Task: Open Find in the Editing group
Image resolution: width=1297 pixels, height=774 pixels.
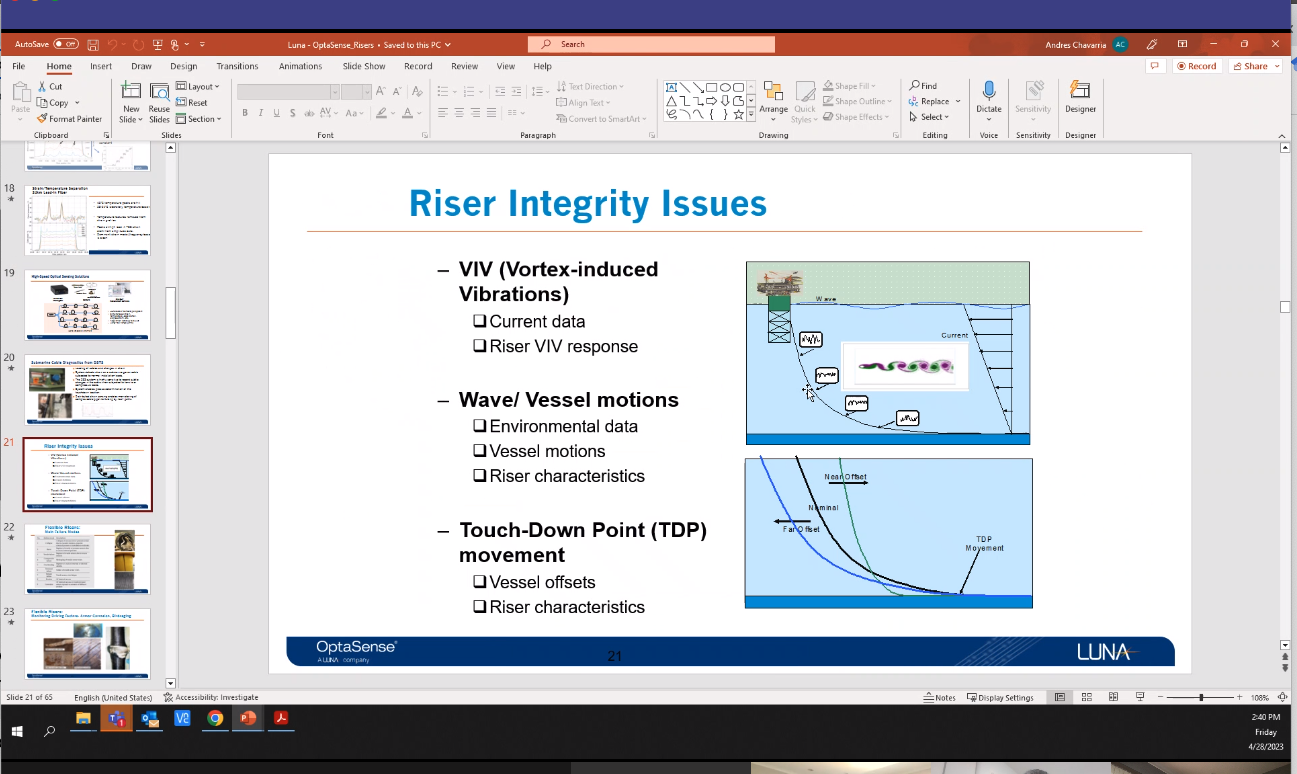Action: click(x=923, y=86)
